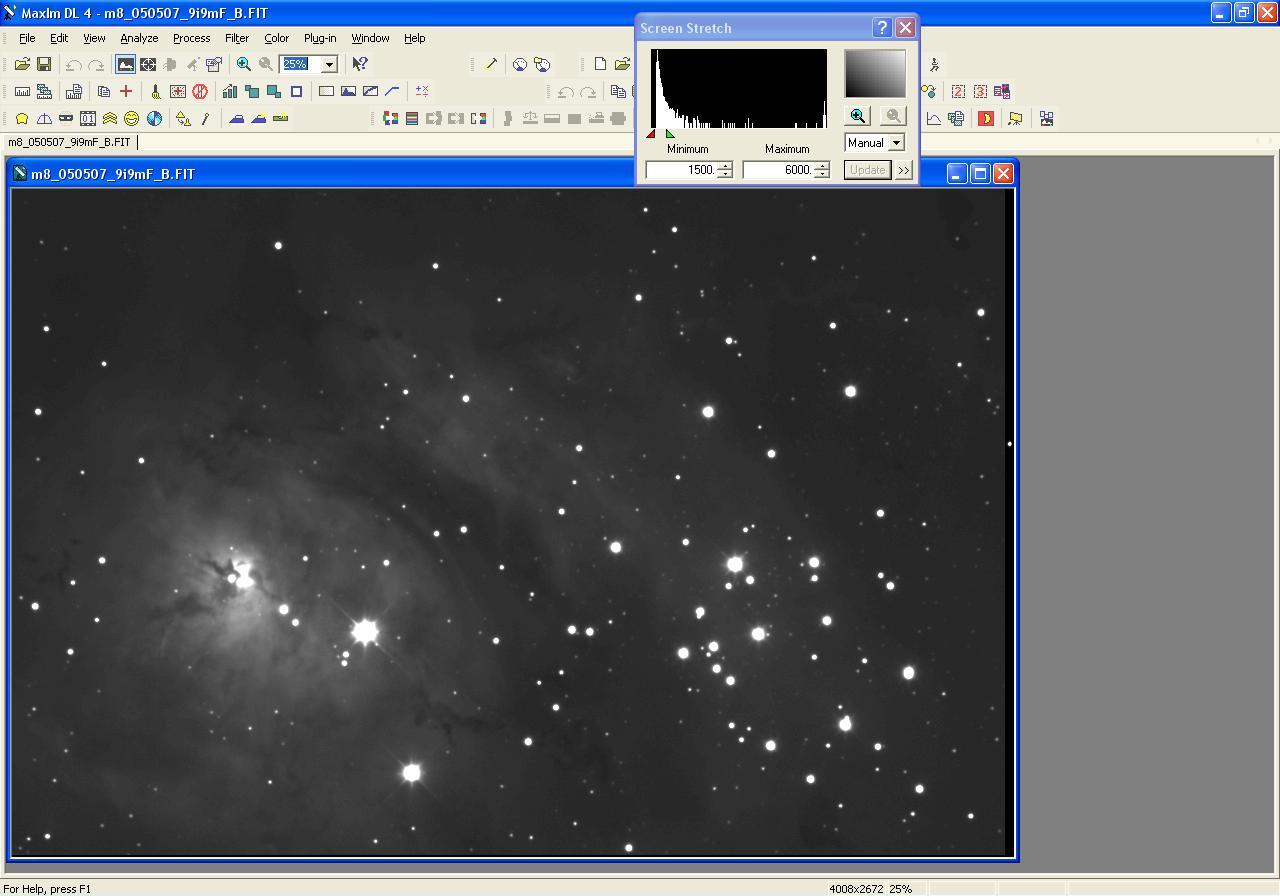Click the green maximum histogram marker
This screenshot has width=1280, height=896.
[670, 134]
